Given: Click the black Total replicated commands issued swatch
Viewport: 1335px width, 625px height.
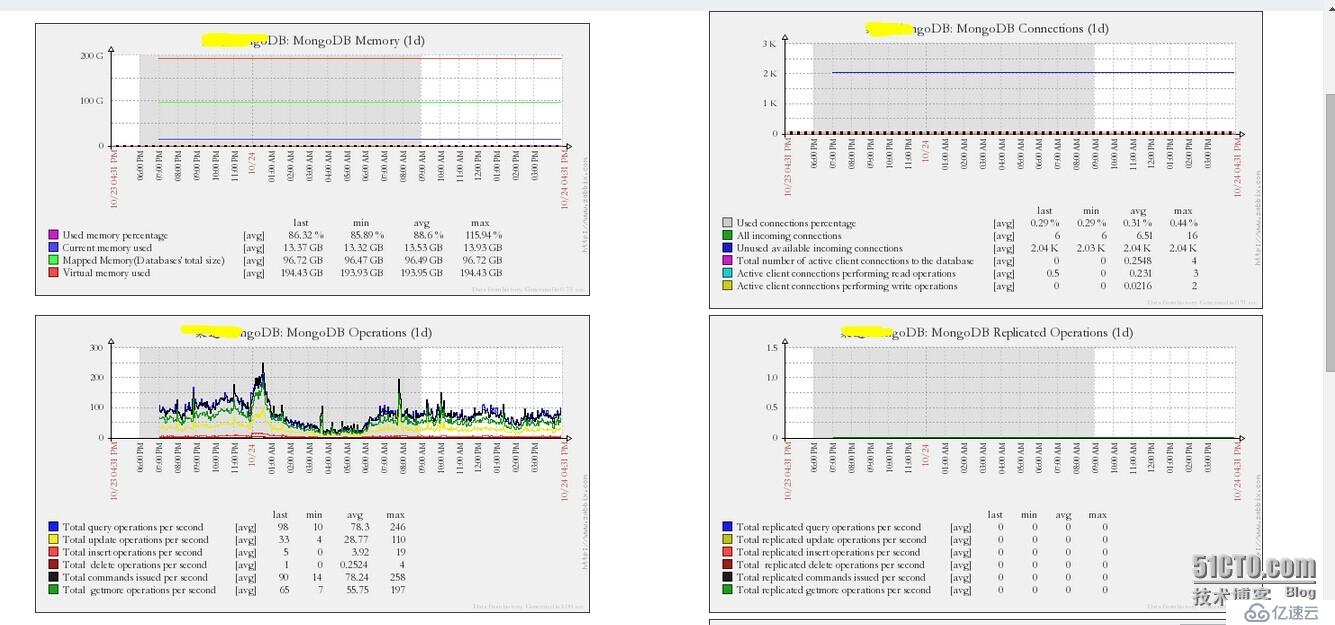Looking at the screenshot, I should (728, 577).
